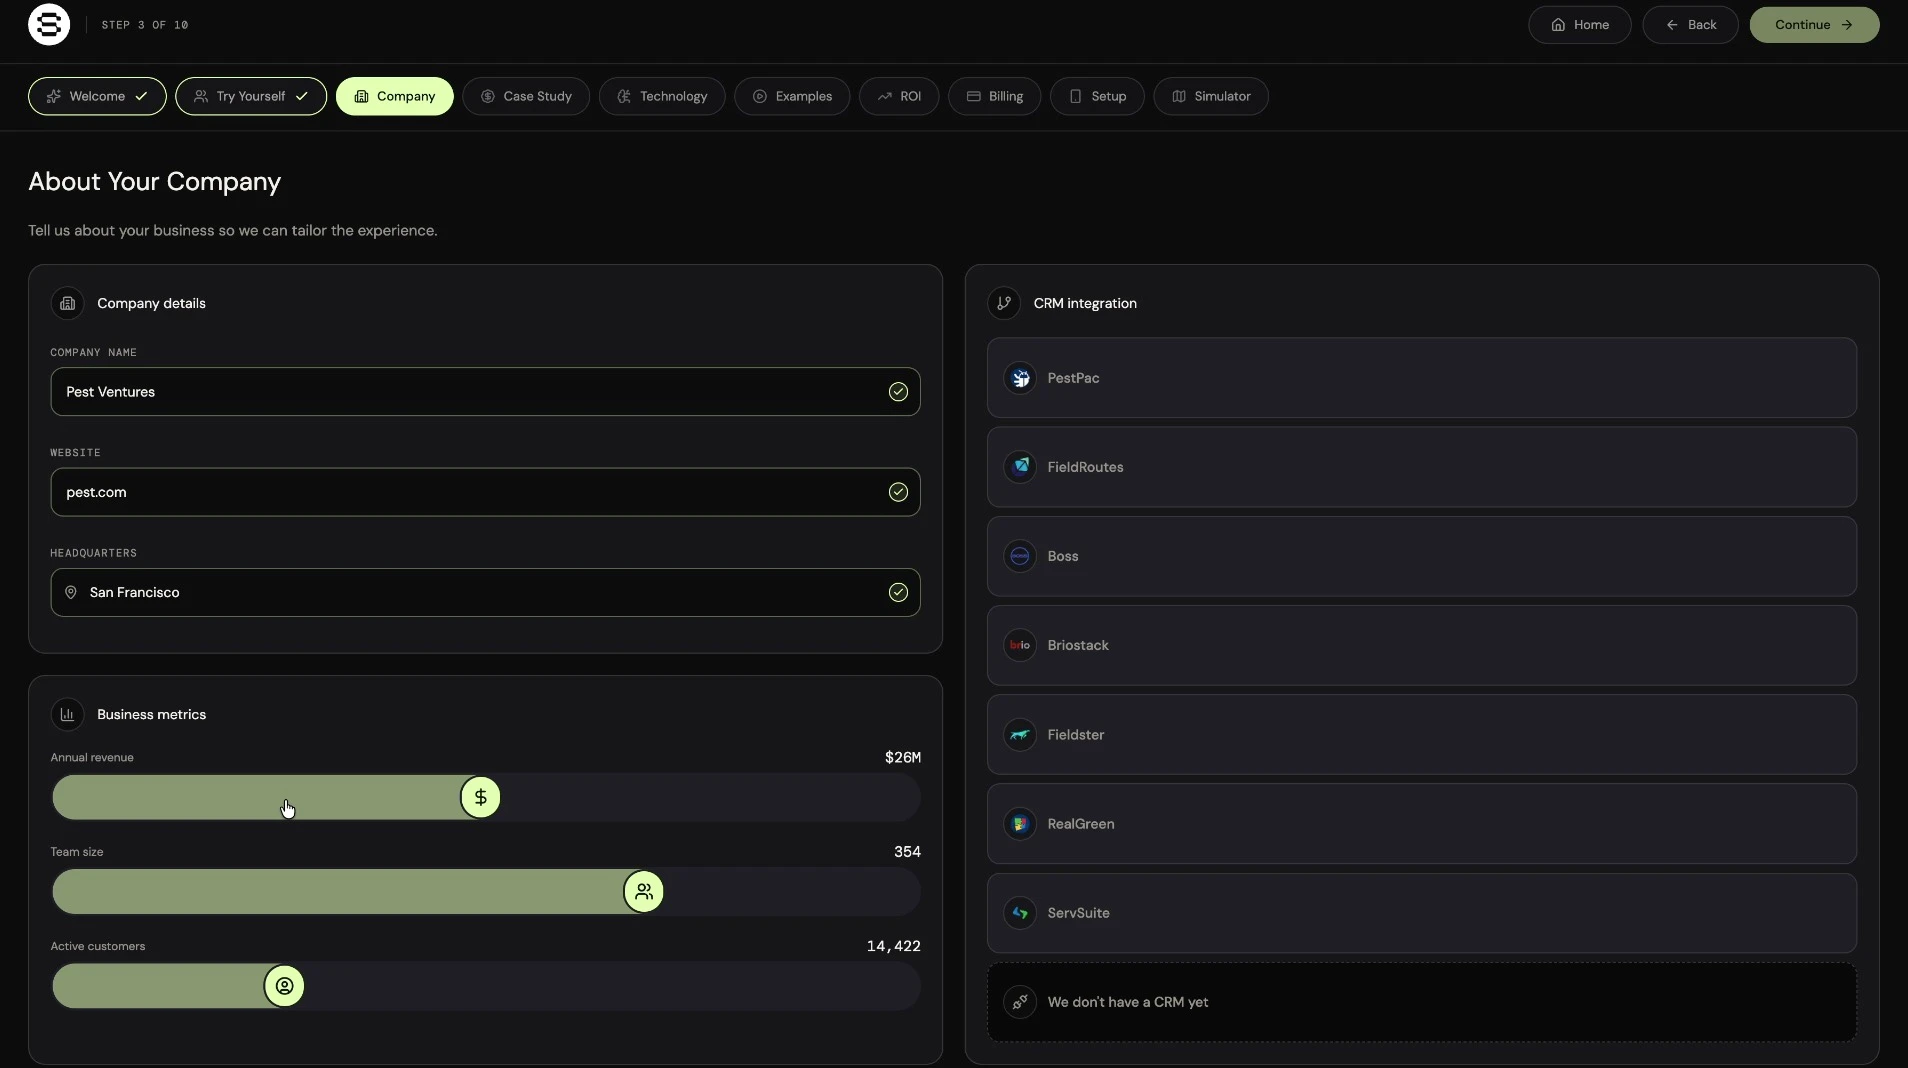Click the RealGreen logo icon
Viewport: 1908px width, 1068px height.
point(1020,824)
